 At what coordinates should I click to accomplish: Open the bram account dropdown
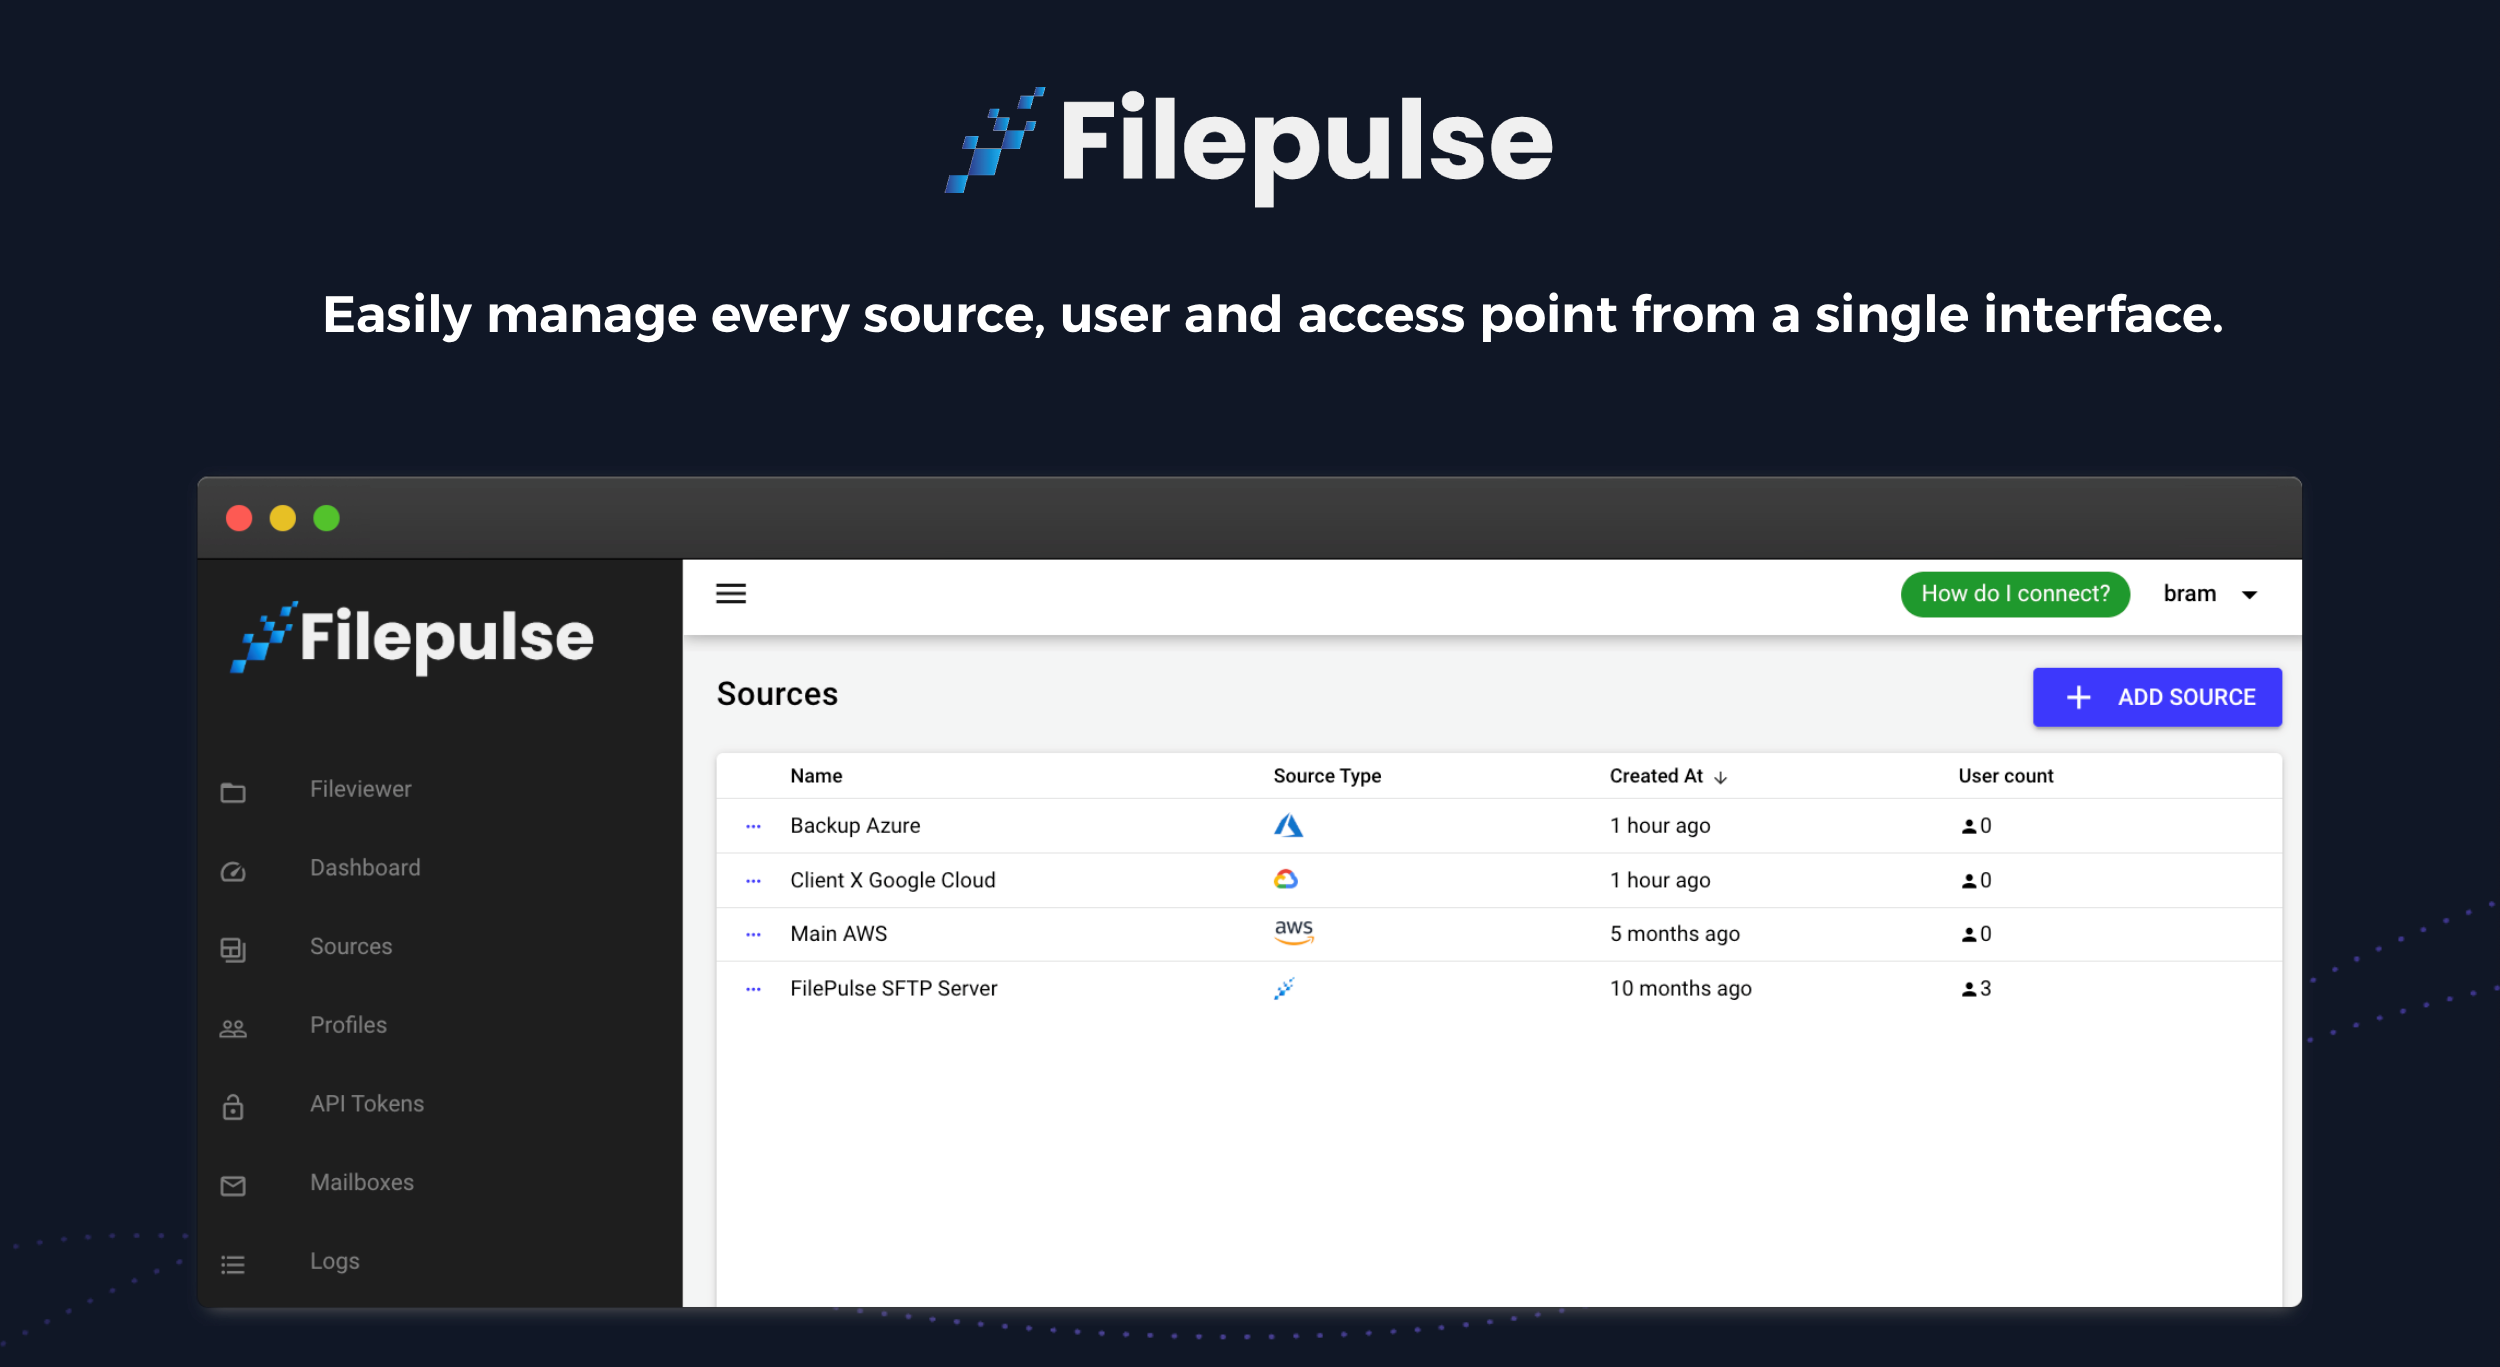pyautogui.click(x=2214, y=593)
